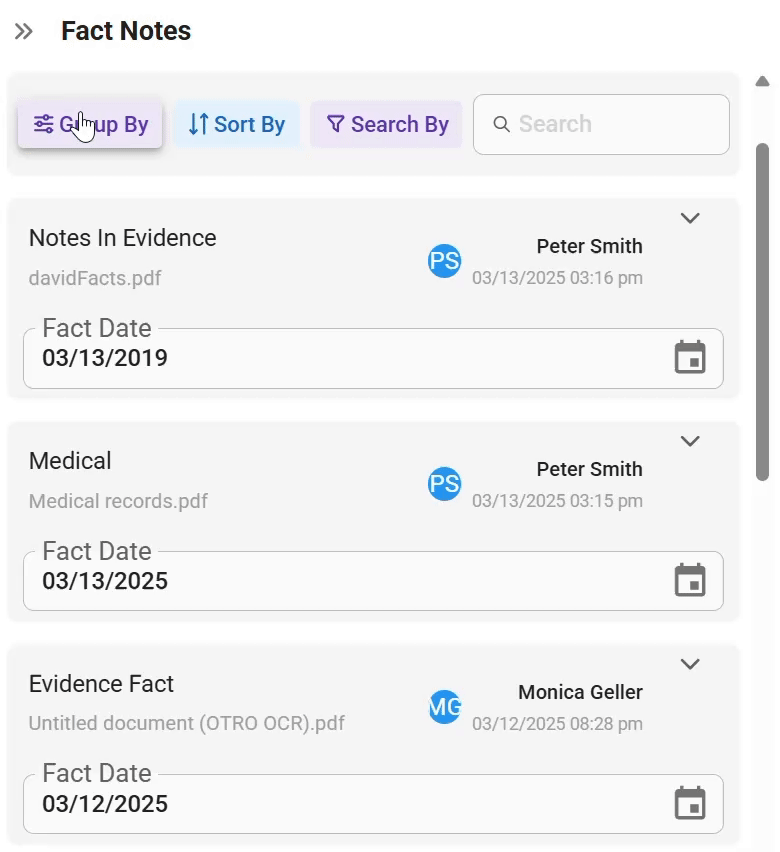Open calendar picker for 03/13/2019 fact date
Viewport: 780px width, 852px height.
690,358
